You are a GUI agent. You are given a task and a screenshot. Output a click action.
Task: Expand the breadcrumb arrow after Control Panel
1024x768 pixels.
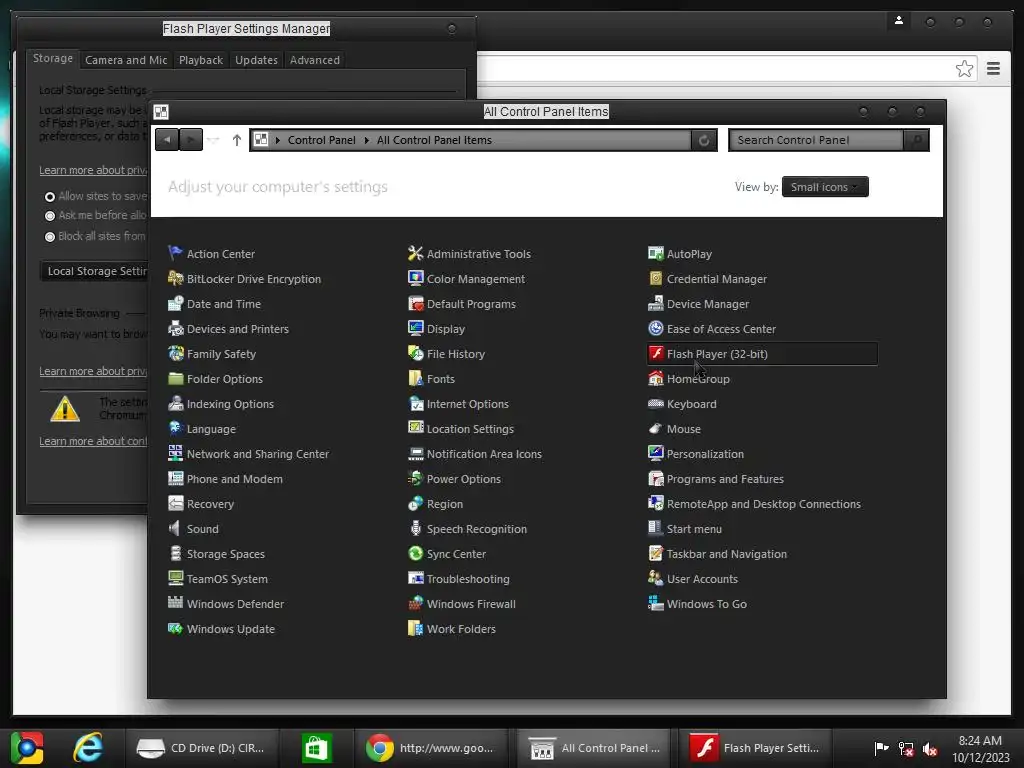(x=366, y=140)
